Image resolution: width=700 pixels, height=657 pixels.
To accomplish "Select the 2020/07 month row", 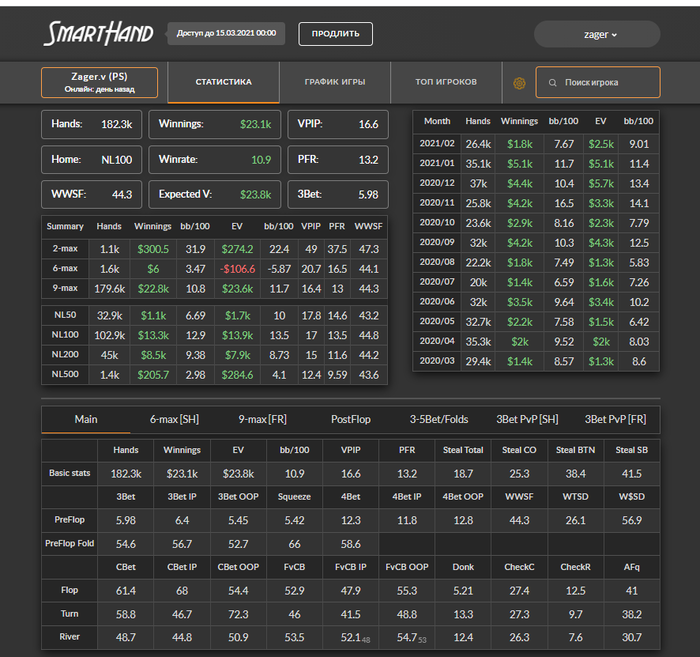I will 536,282.
